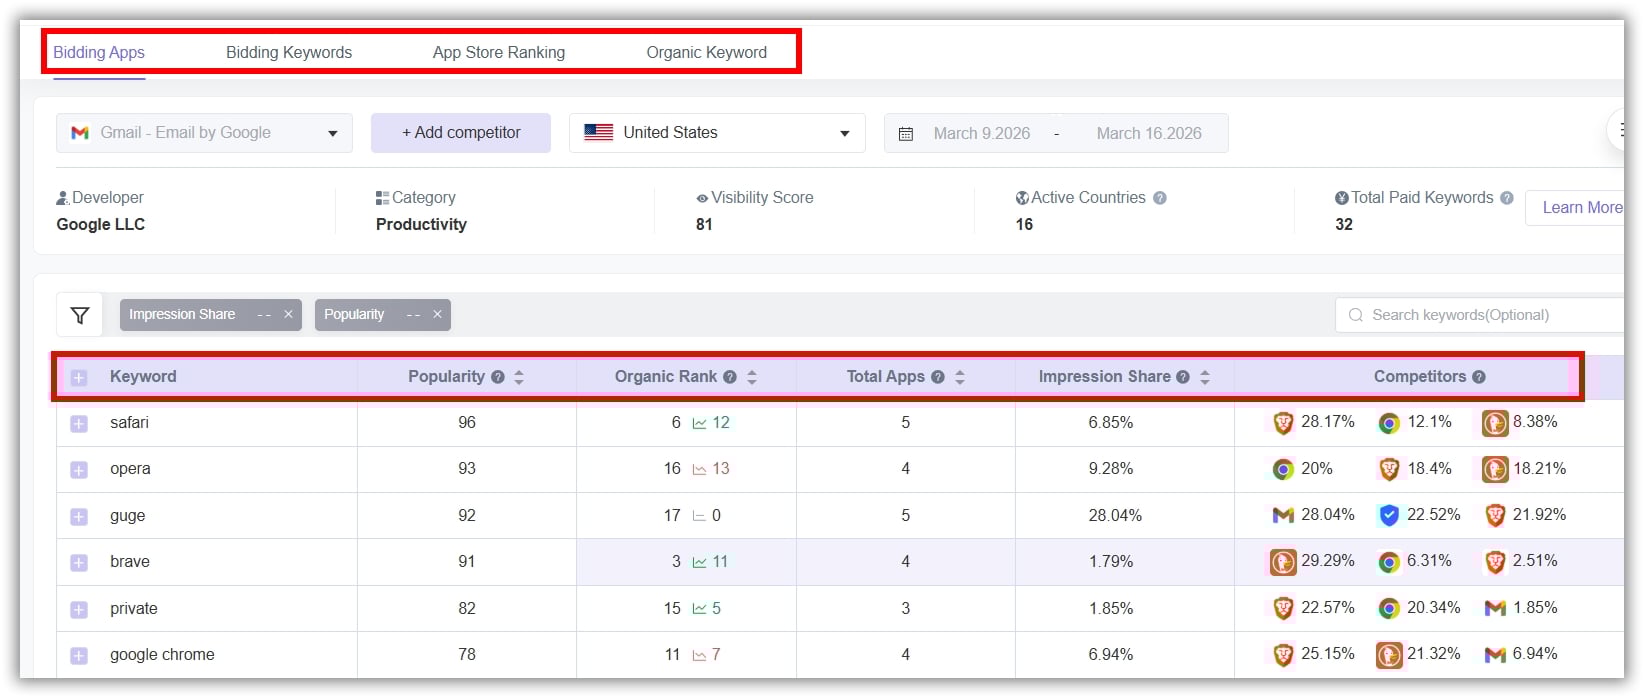Click the search magnifier icon in keyword search
This screenshot has height=698, width=1644.
click(x=1356, y=315)
